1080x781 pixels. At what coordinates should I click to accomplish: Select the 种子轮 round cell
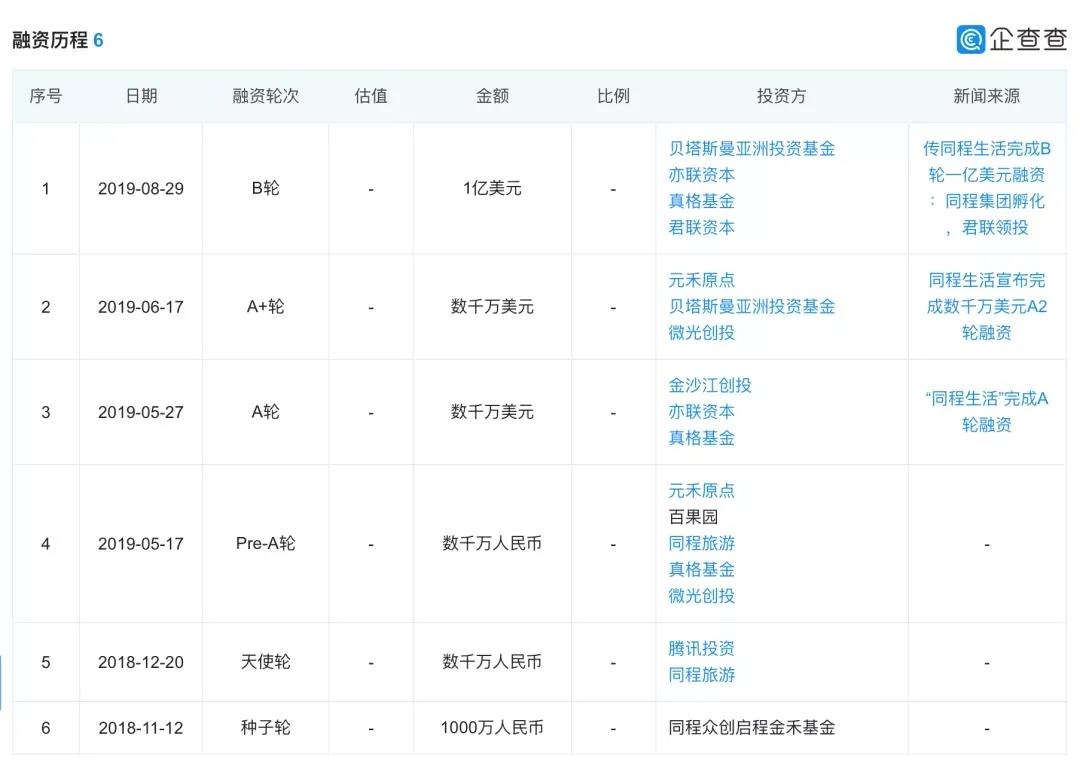click(x=265, y=727)
